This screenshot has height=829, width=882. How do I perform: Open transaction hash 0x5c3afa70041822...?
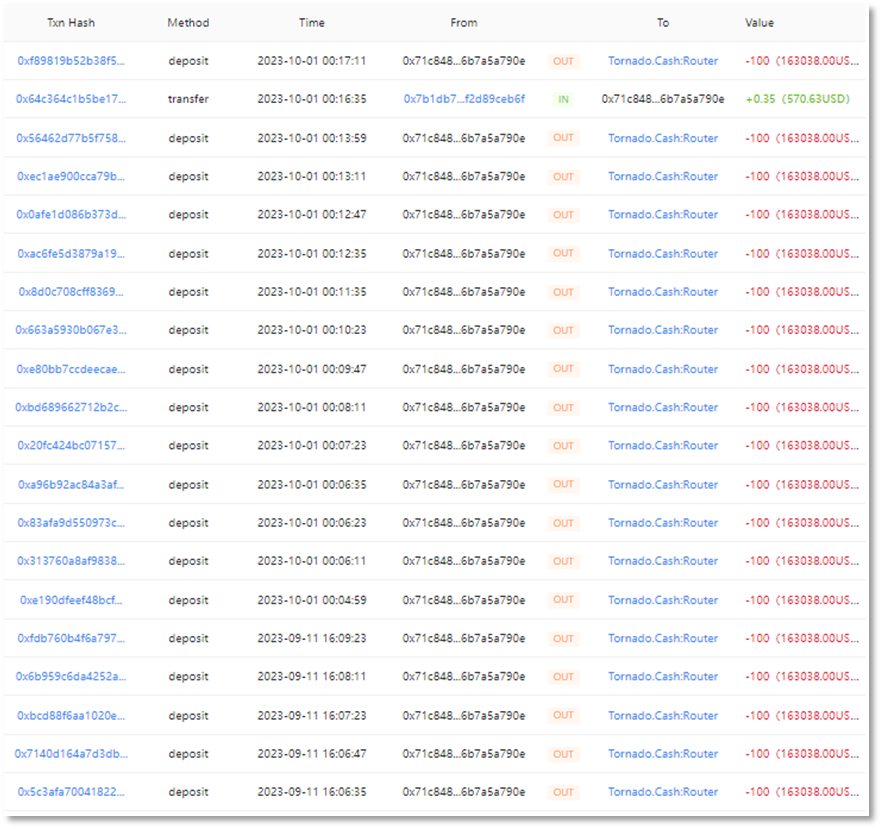coord(71,792)
